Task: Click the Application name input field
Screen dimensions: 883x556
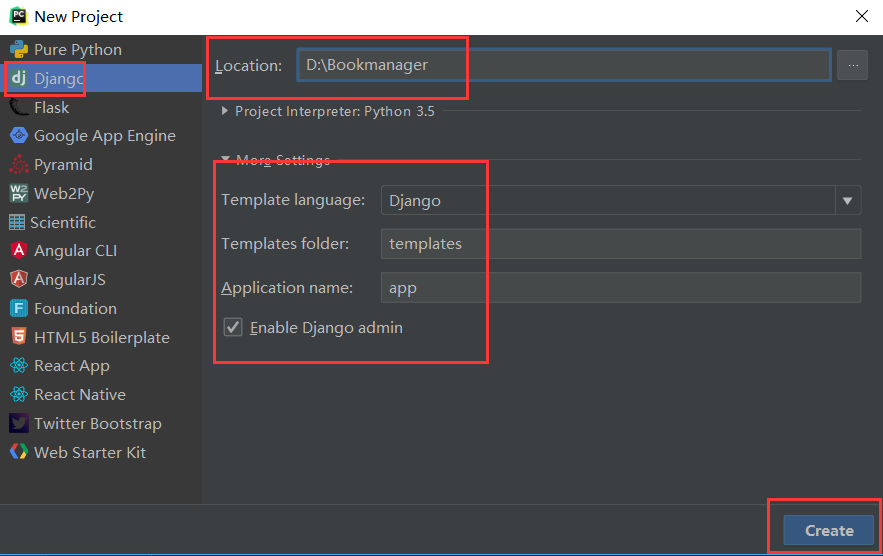Action: (621, 287)
